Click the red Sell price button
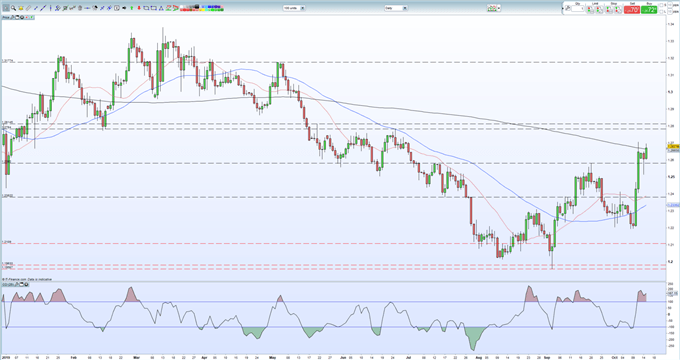The image size is (680, 360). pos(632,10)
